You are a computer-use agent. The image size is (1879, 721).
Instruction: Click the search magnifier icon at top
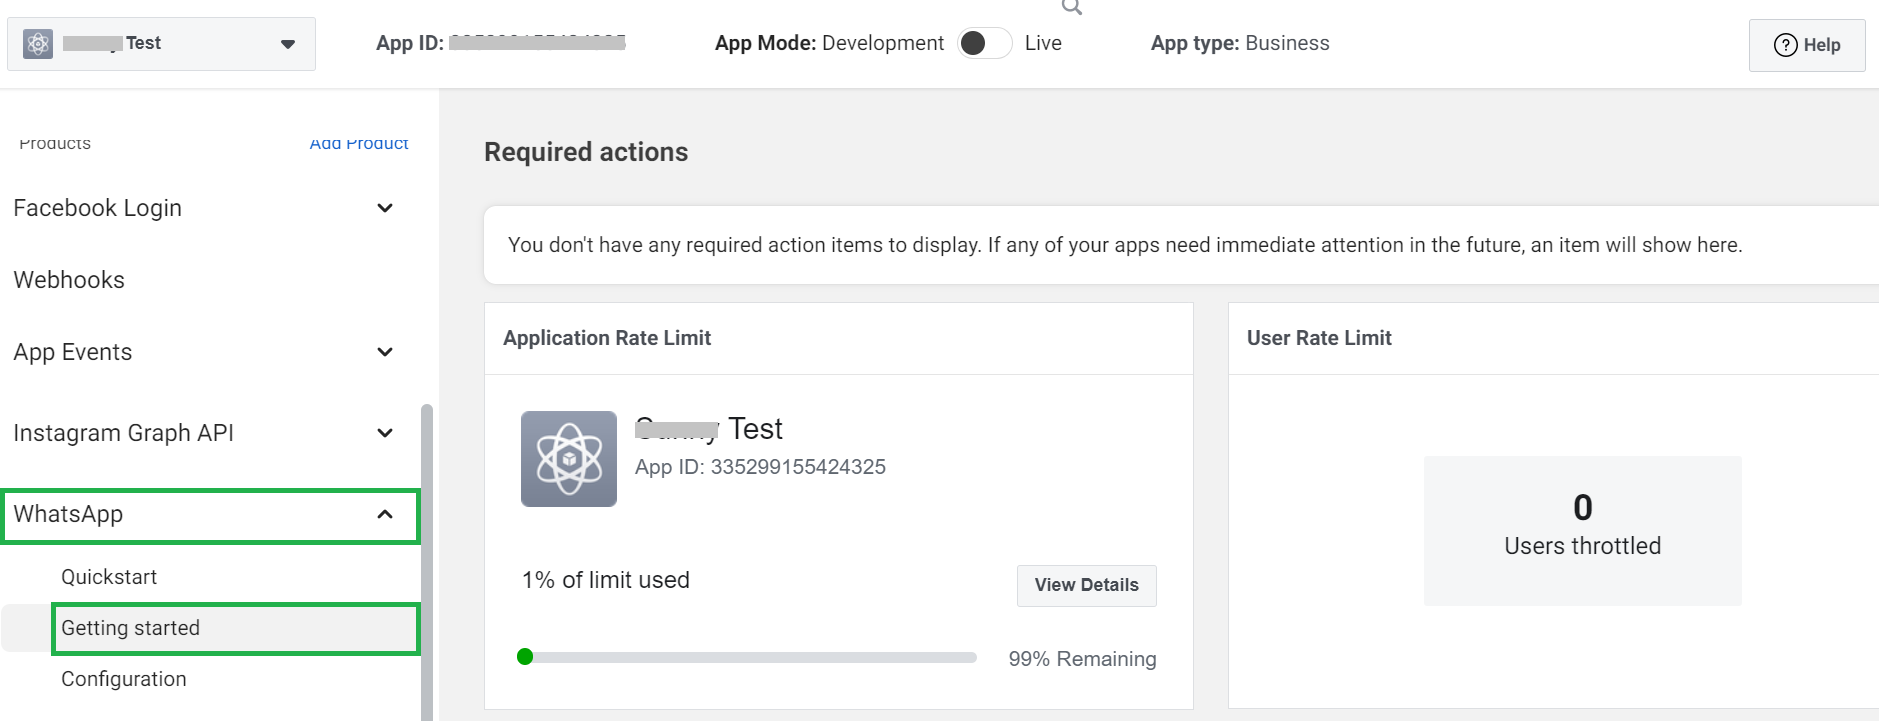pyautogui.click(x=1071, y=7)
